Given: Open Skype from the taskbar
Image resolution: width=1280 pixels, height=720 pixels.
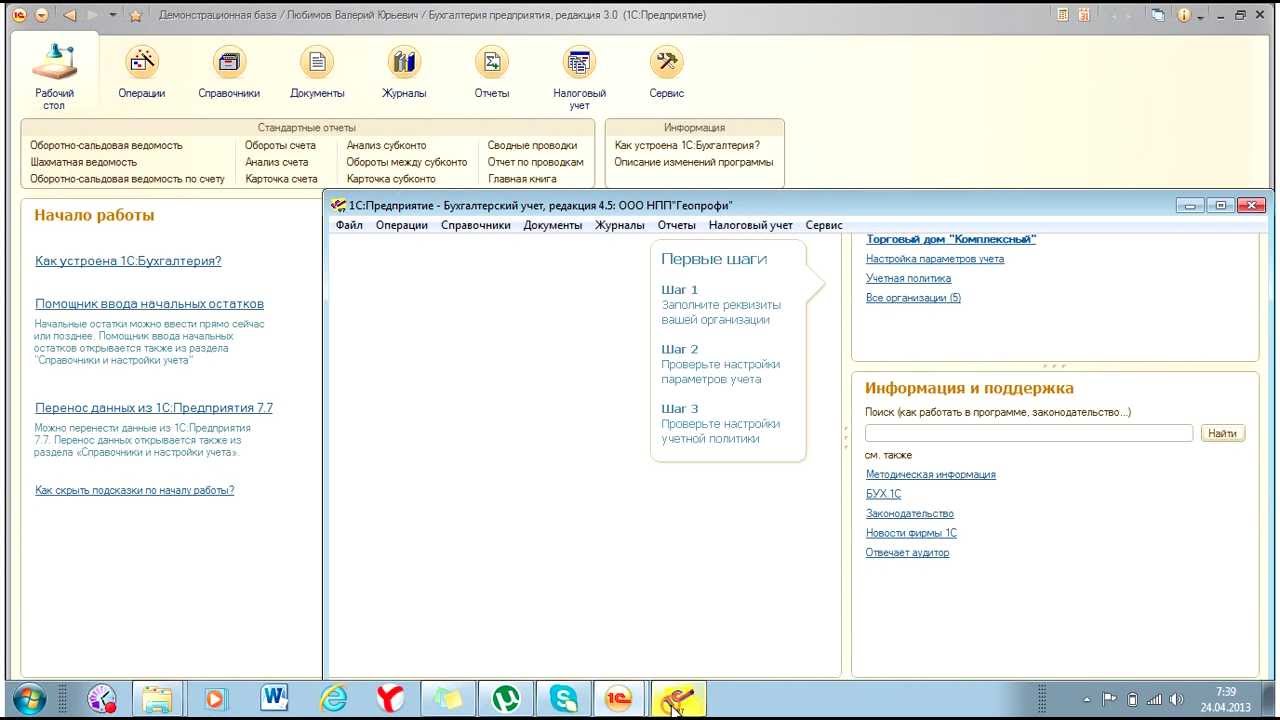Looking at the screenshot, I should pyautogui.click(x=563, y=698).
